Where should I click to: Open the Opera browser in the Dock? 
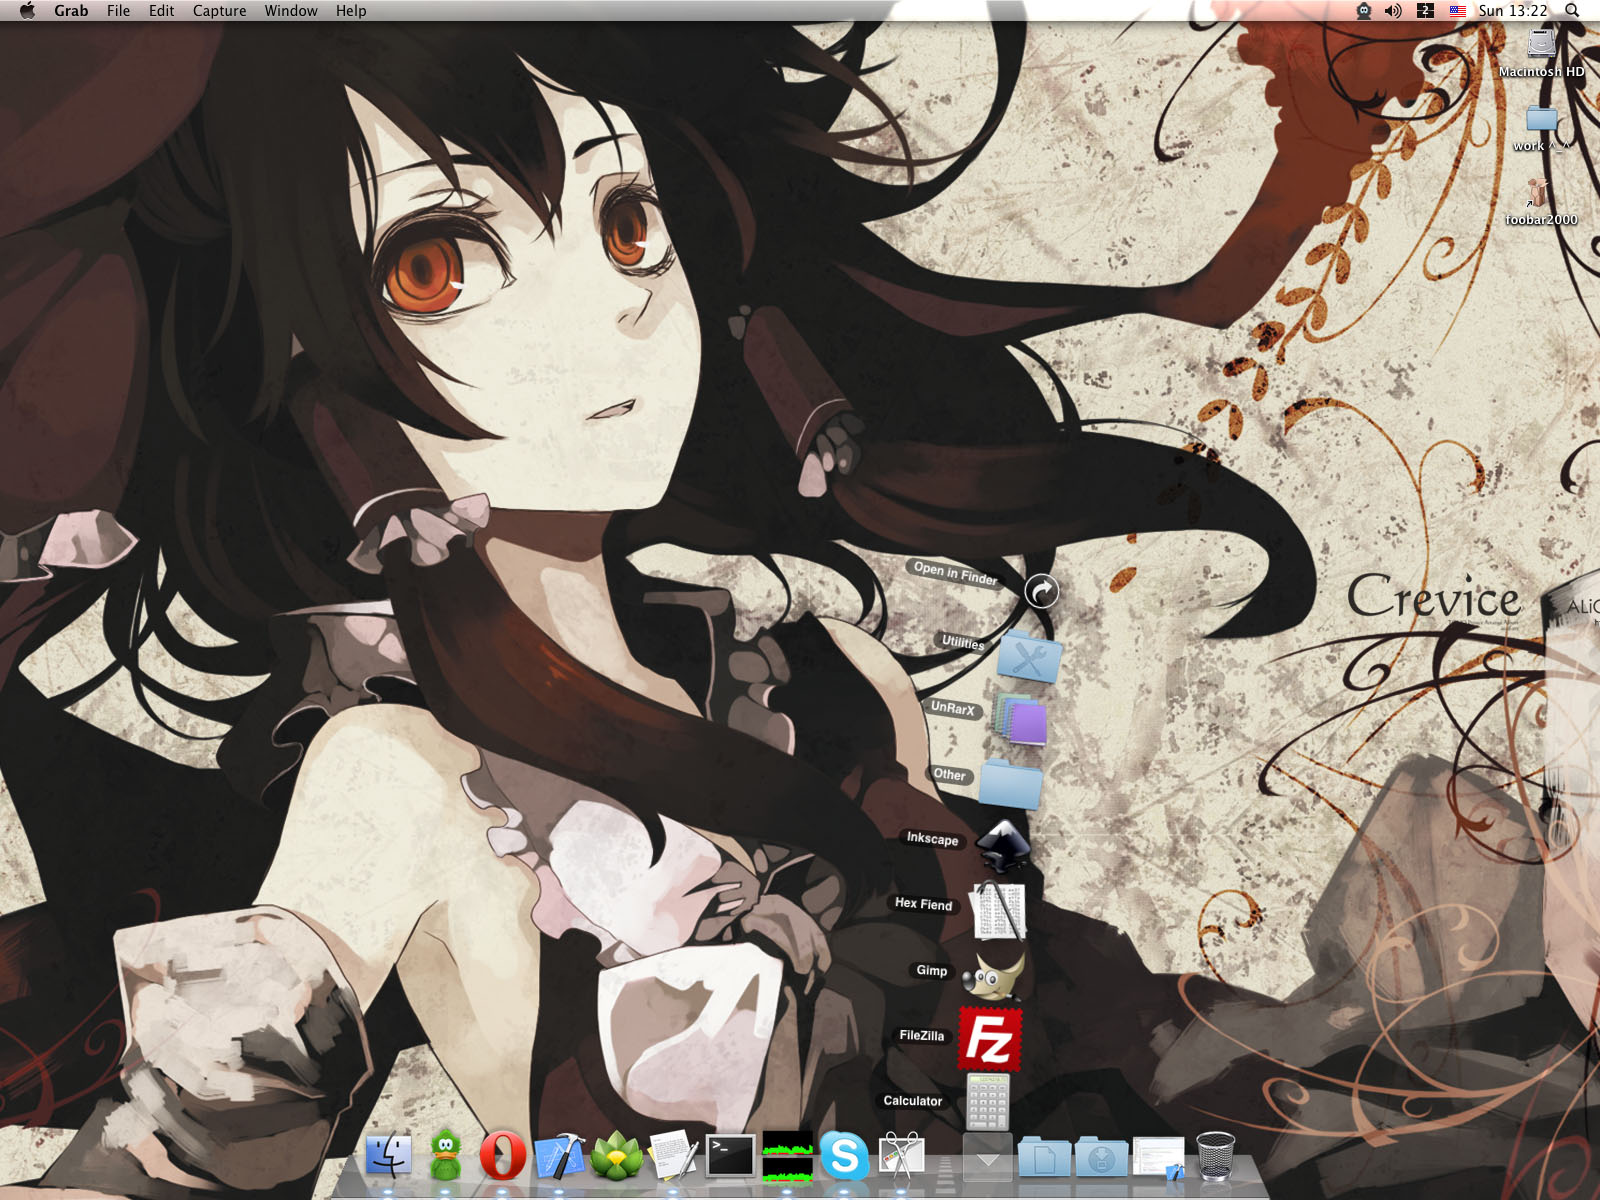click(x=502, y=1157)
